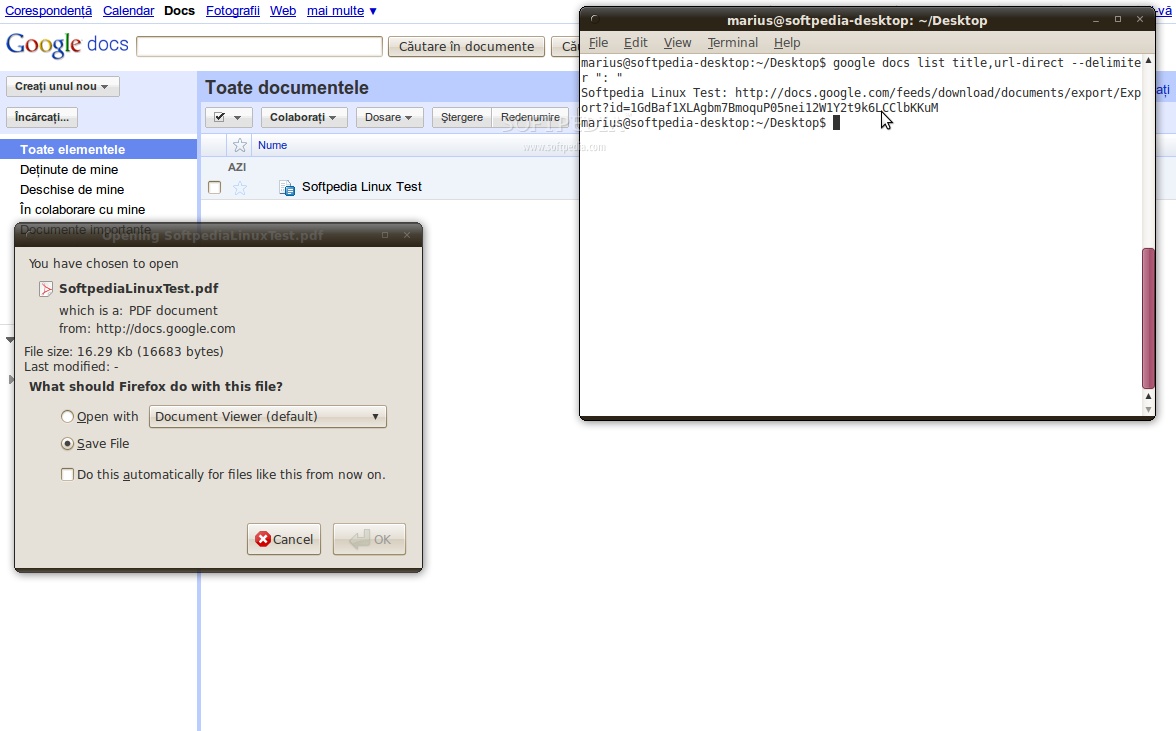Select the Save File radio button

[68, 444]
